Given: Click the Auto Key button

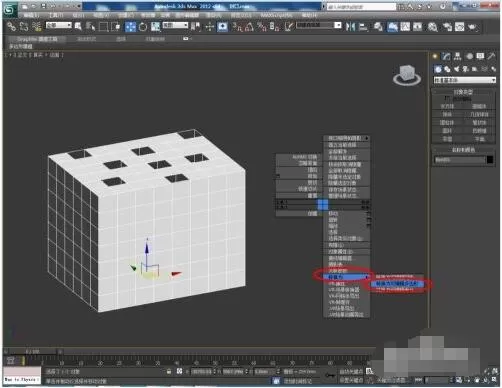Looking at the screenshot, I should [351, 371].
